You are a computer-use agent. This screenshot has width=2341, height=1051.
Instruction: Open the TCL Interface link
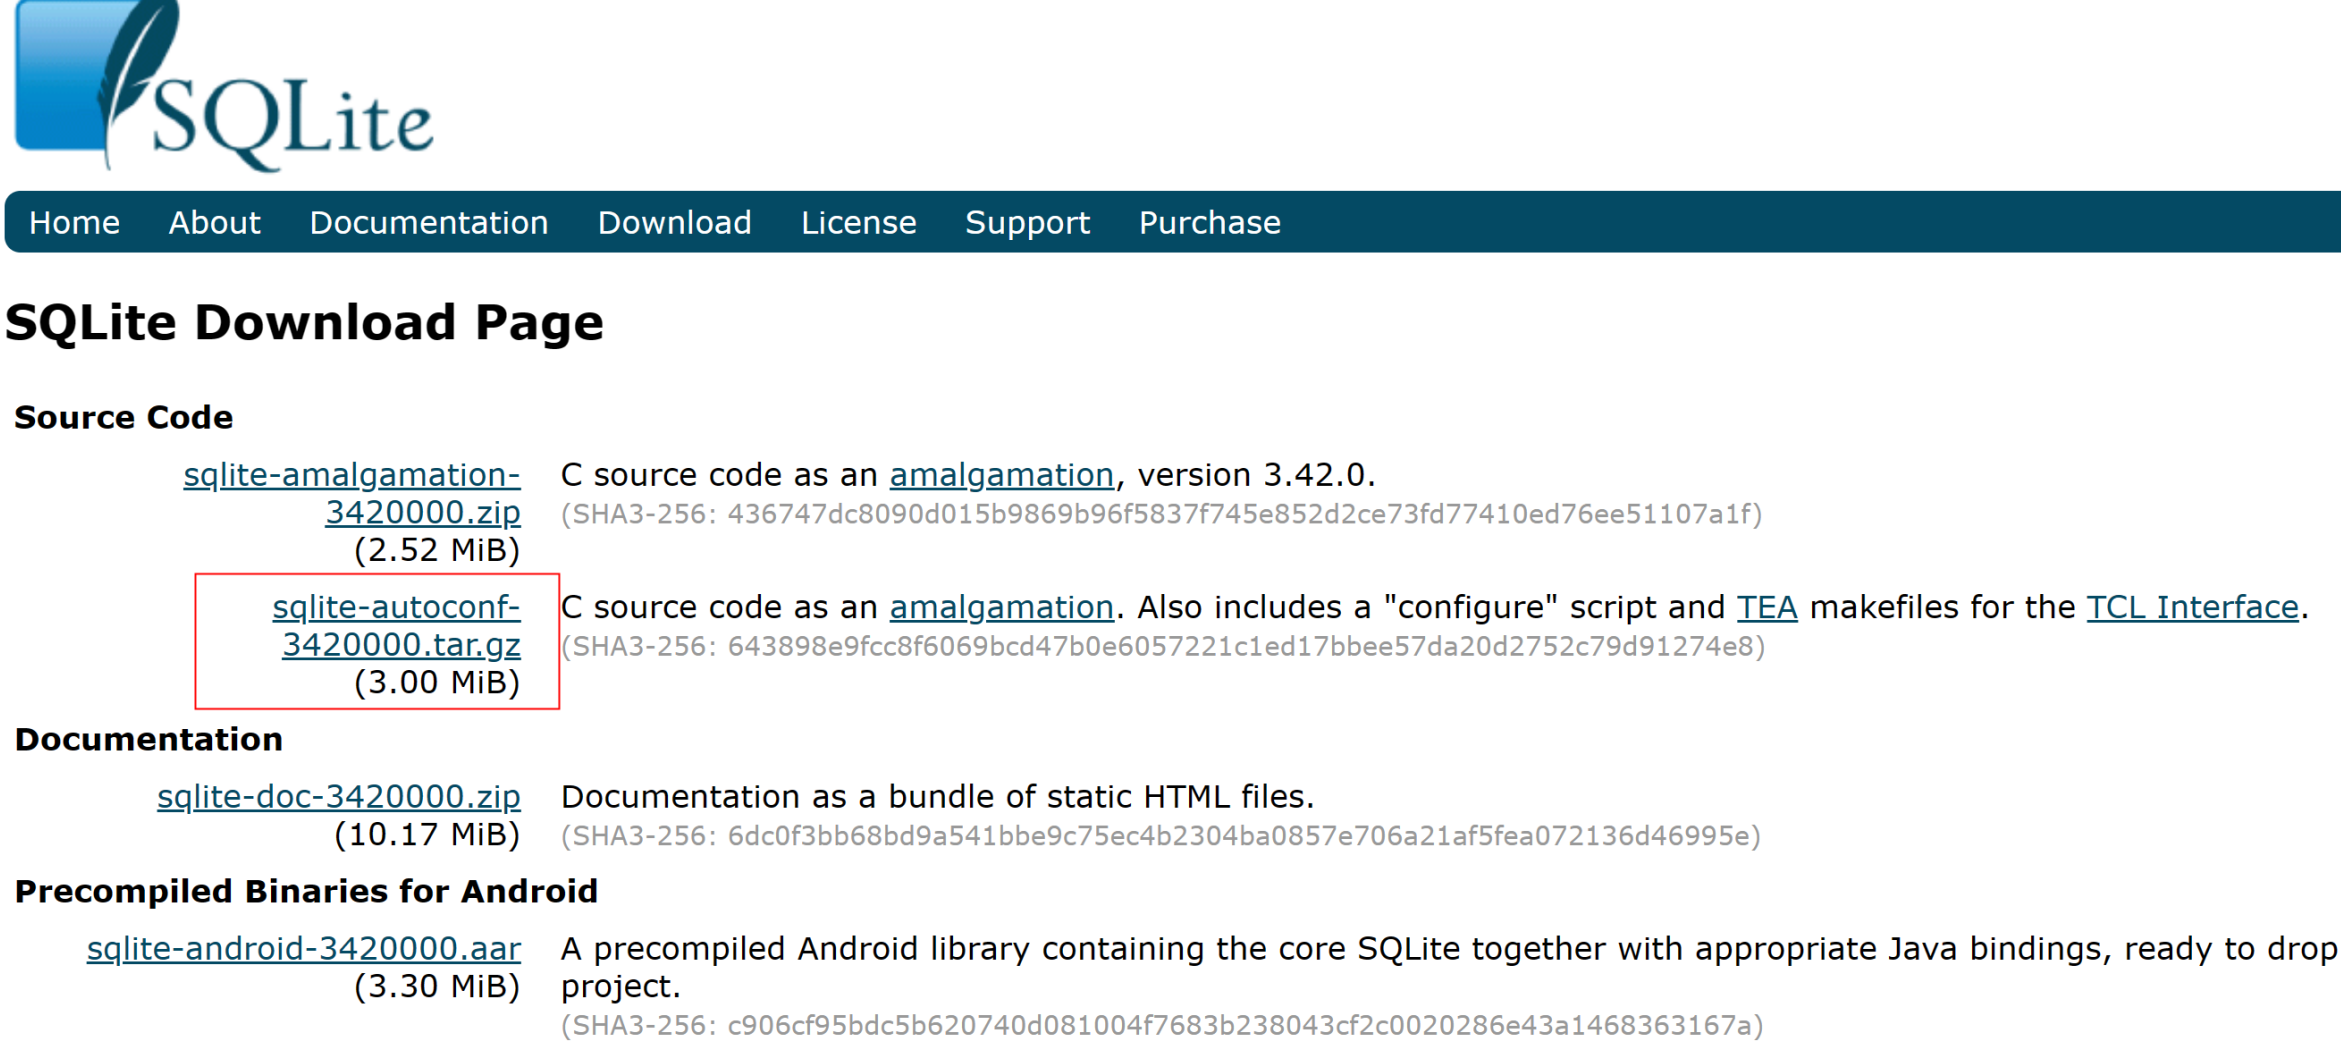(x=2192, y=607)
